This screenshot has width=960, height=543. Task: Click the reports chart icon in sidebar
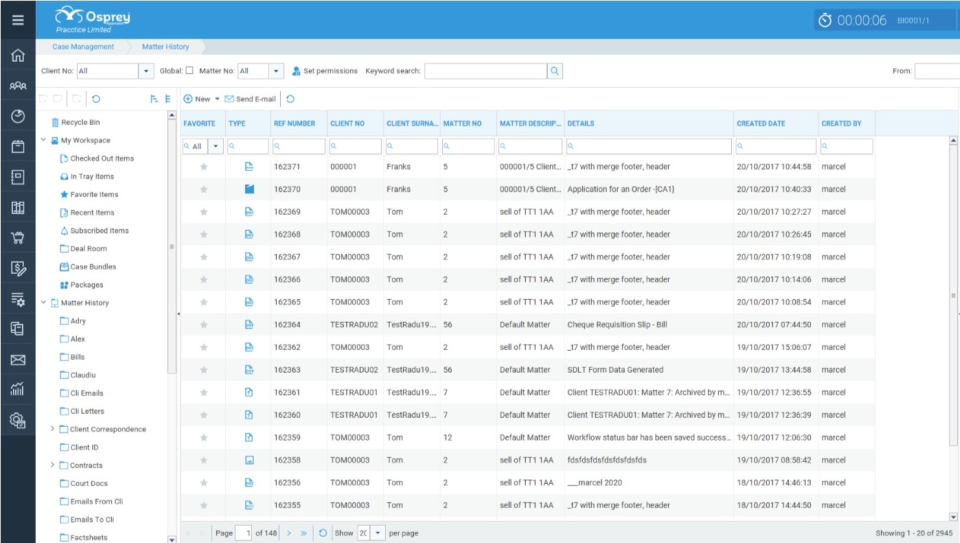click(x=17, y=389)
